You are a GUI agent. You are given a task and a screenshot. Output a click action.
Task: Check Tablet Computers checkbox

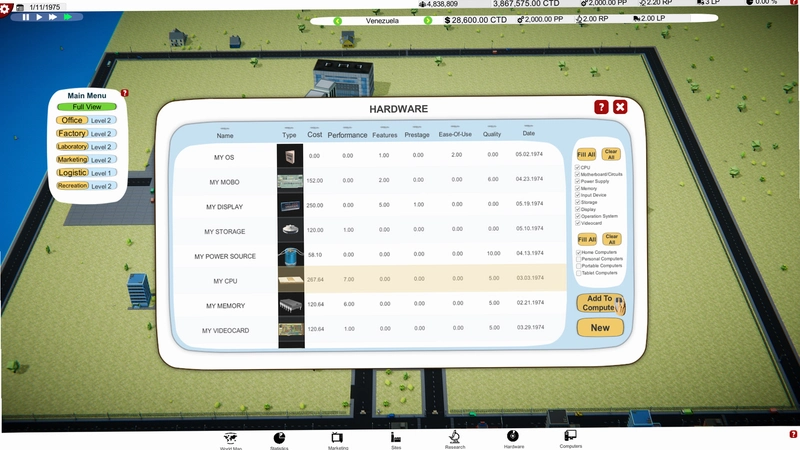pyautogui.click(x=579, y=273)
